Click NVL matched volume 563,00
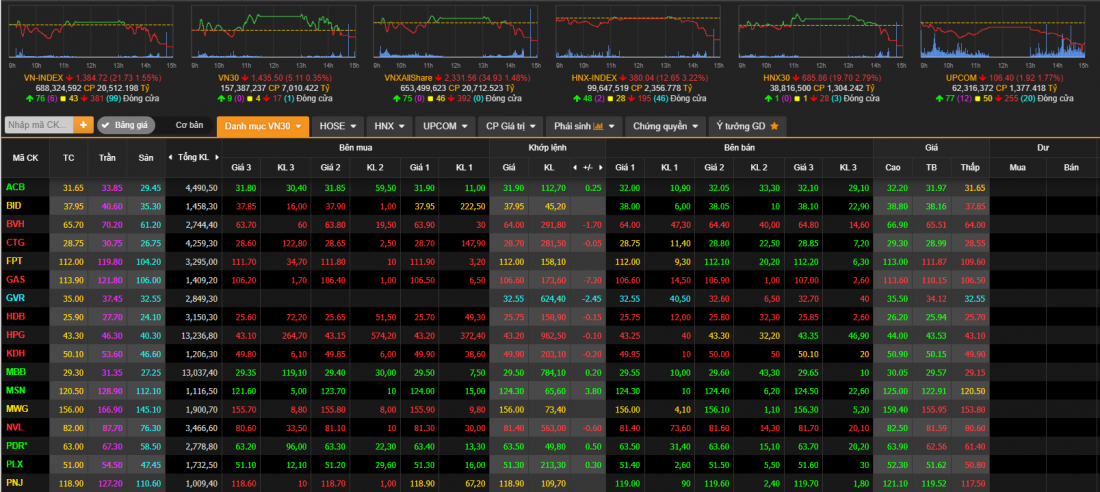This screenshot has height=492, width=1100. tap(552, 427)
